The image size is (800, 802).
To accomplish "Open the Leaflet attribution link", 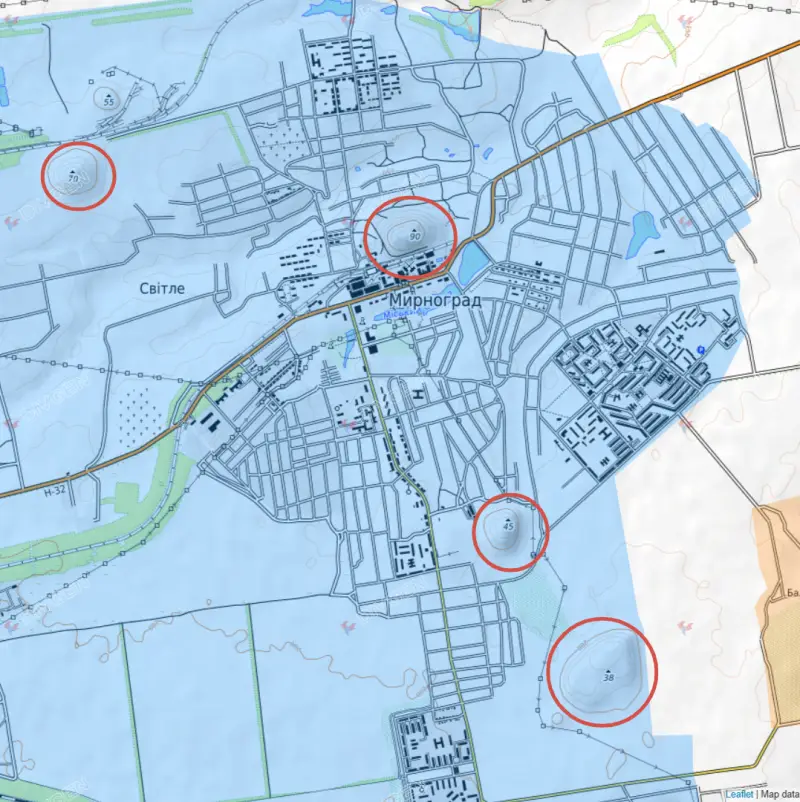I will [x=739, y=794].
